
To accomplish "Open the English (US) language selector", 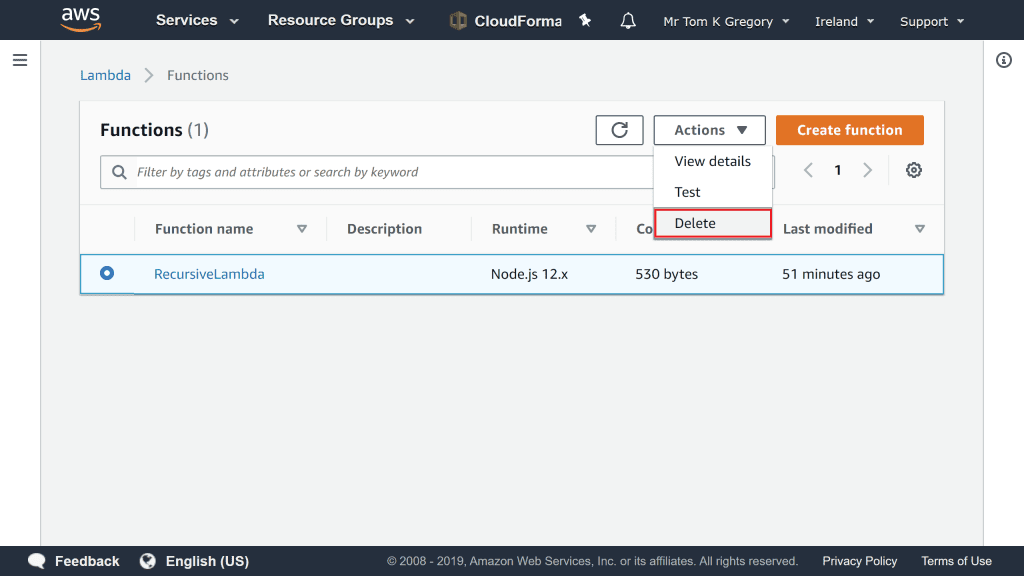I will 195,561.
